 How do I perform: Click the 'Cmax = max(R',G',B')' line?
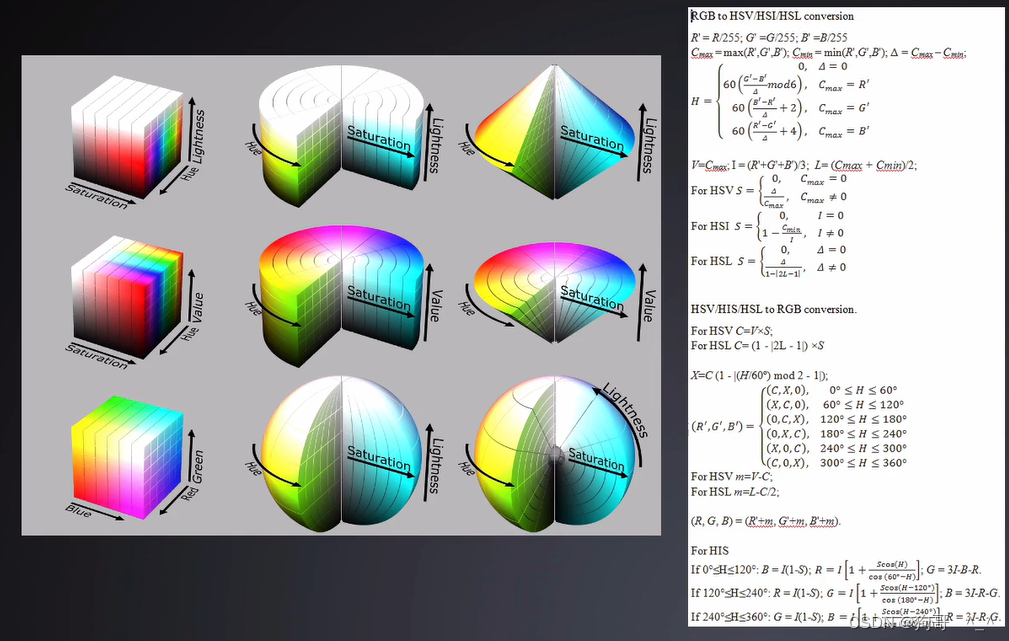829,53
